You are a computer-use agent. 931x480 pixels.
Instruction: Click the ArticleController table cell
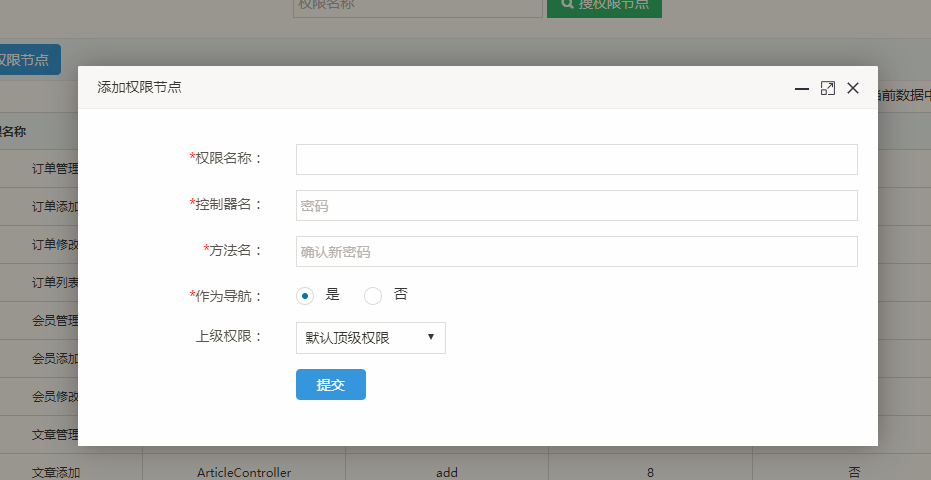coord(244,472)
